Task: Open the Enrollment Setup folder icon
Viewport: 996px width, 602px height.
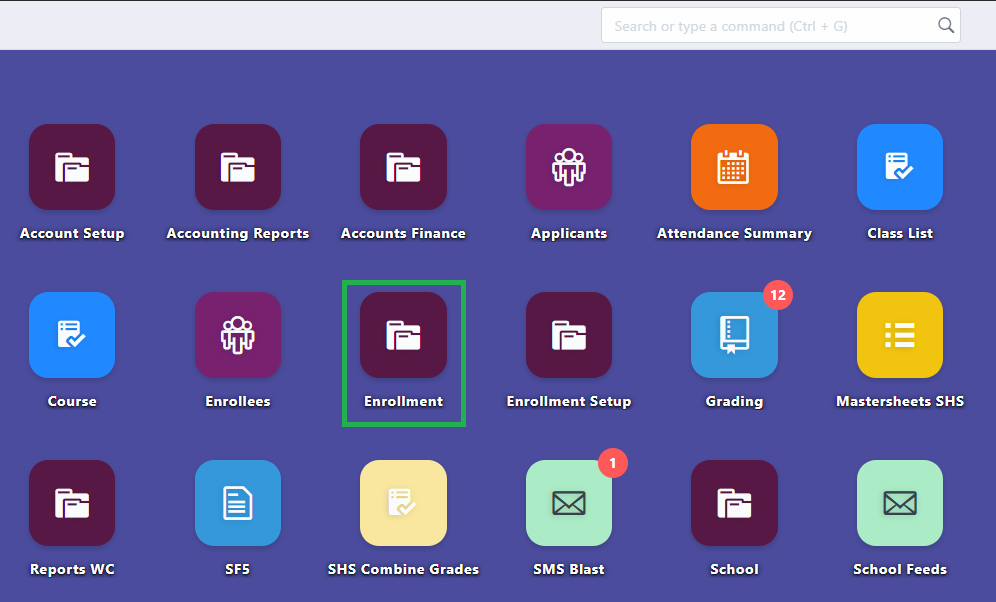Action: point(569,335)
